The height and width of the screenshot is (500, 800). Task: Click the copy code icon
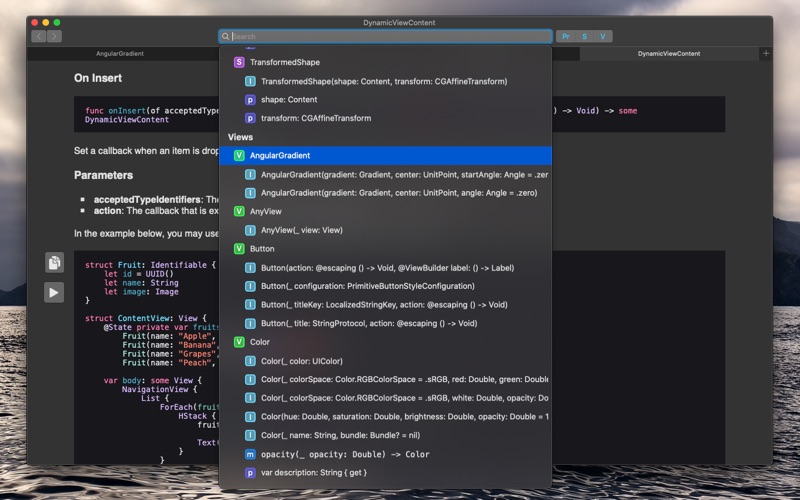tap(54, 263)
